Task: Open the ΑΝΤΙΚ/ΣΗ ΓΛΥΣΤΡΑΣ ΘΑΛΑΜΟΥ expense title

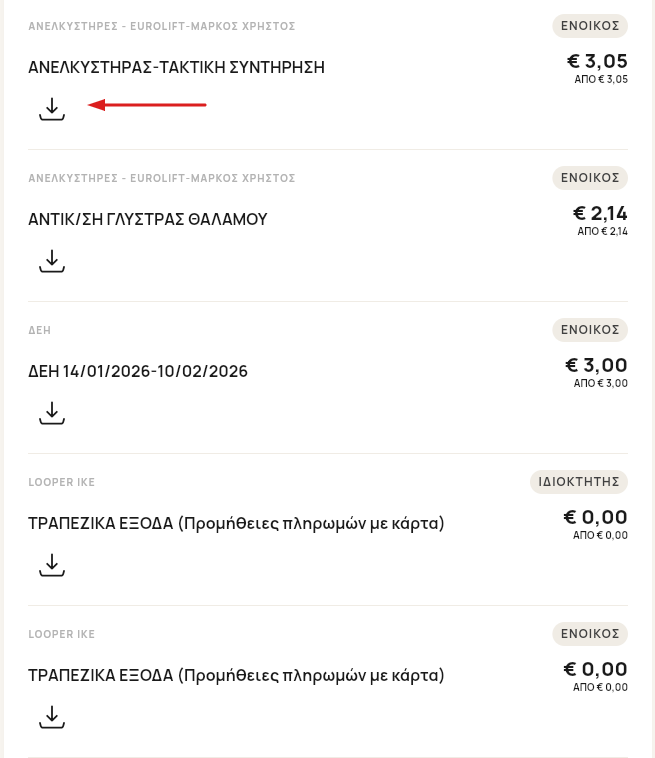Action: click(148, 220)
